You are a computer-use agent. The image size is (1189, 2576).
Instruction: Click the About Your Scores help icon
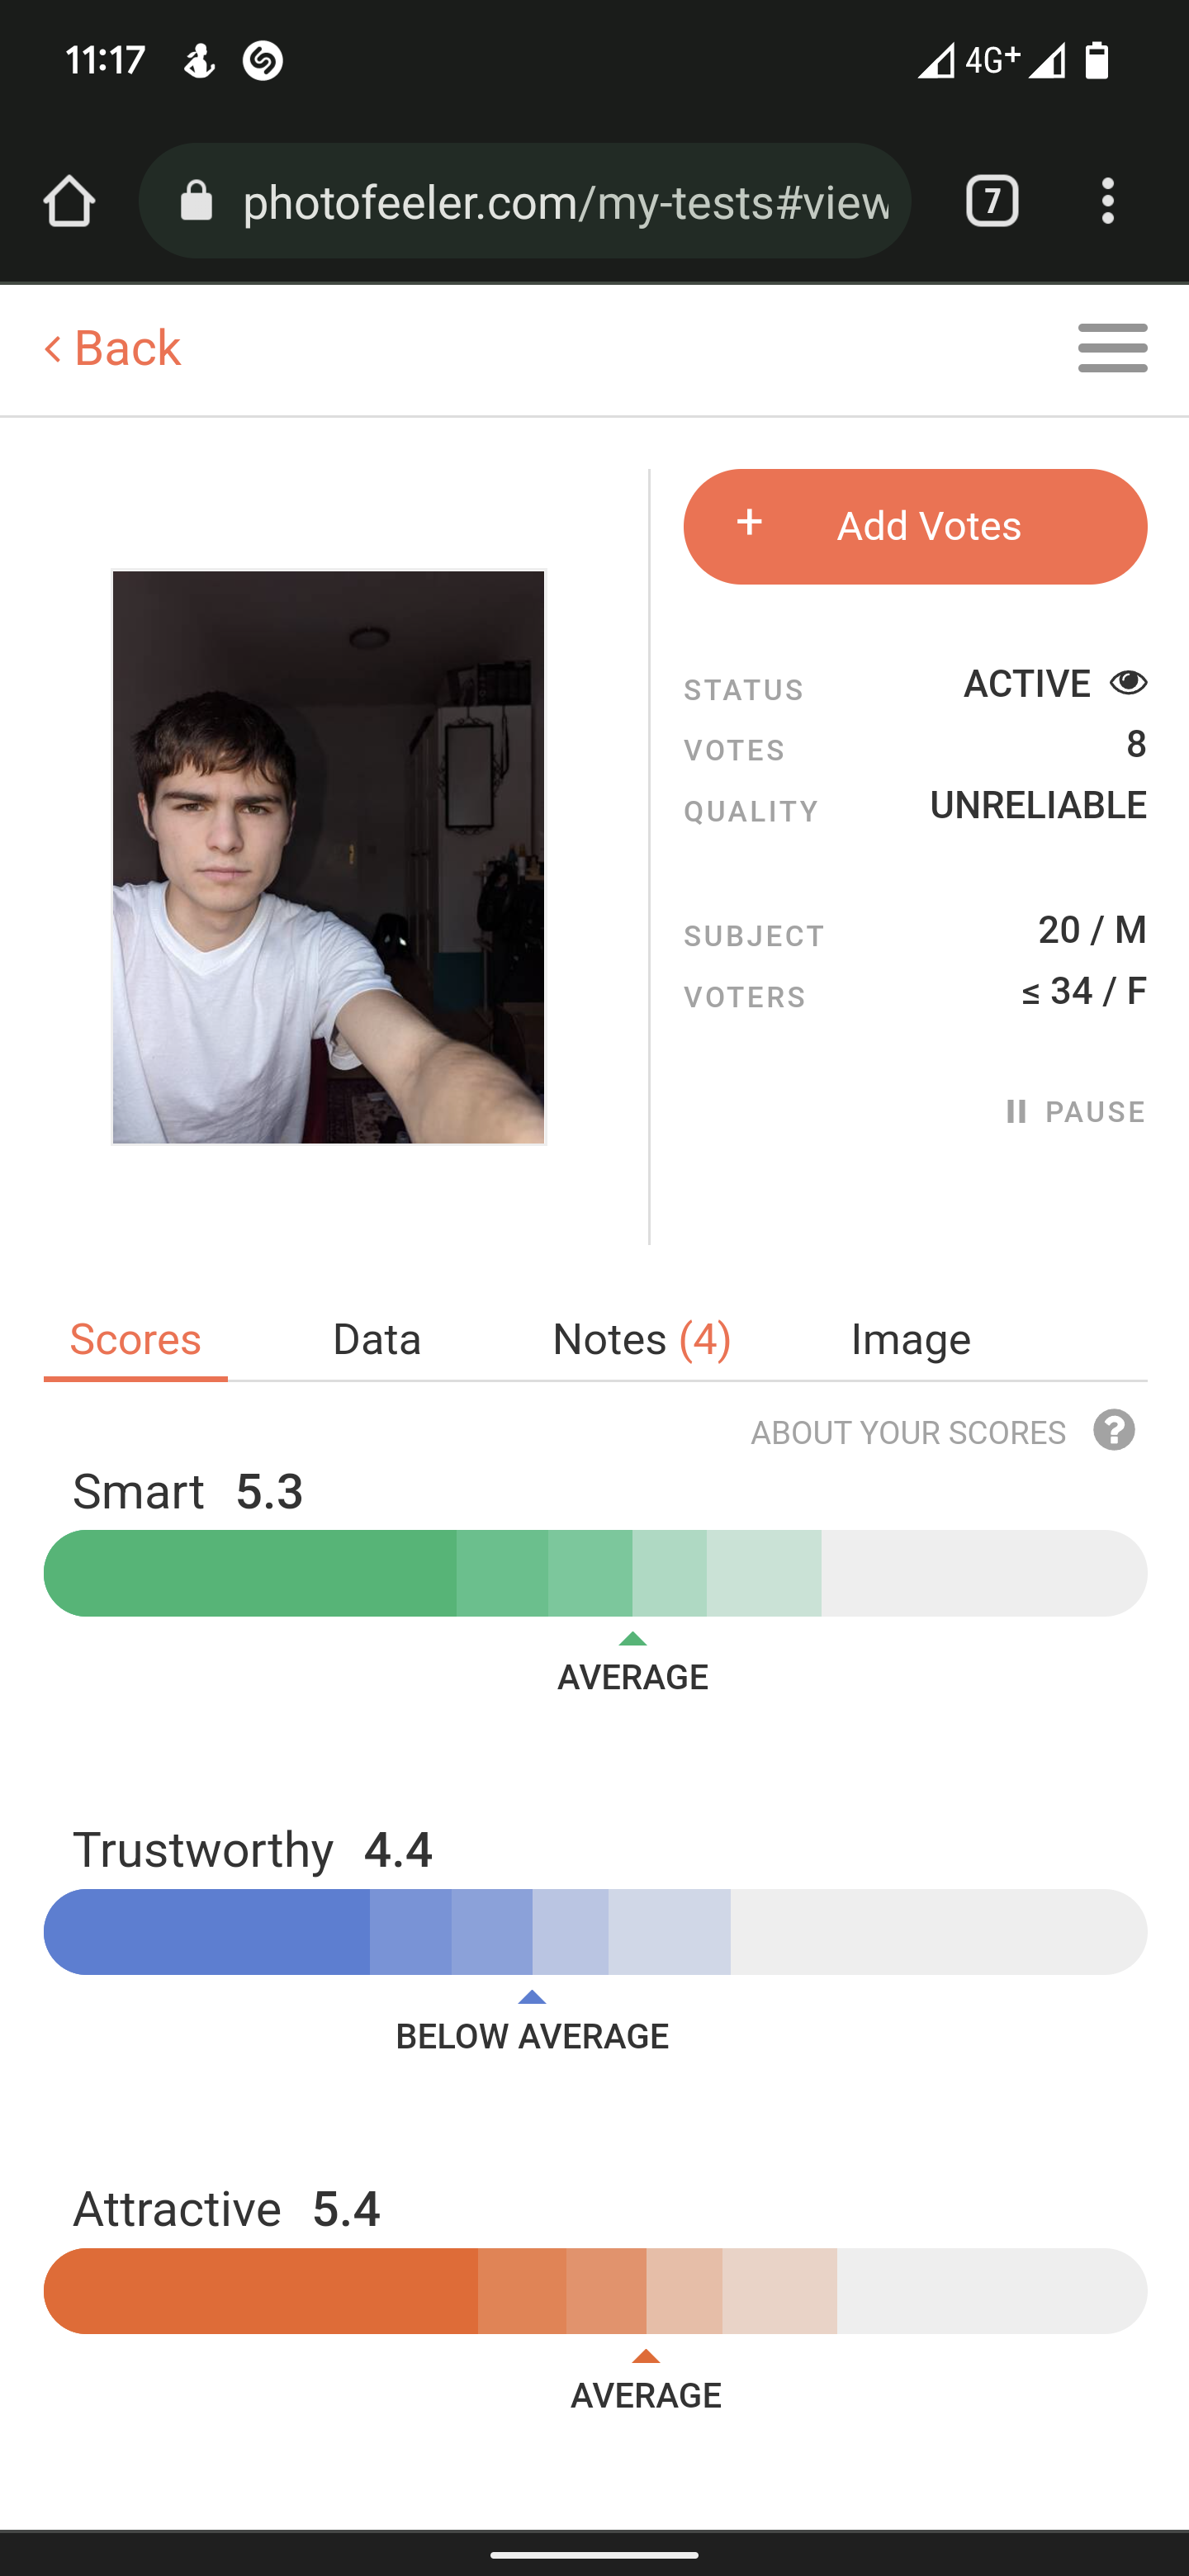pyautogui.click(x=1113, y=1431)
